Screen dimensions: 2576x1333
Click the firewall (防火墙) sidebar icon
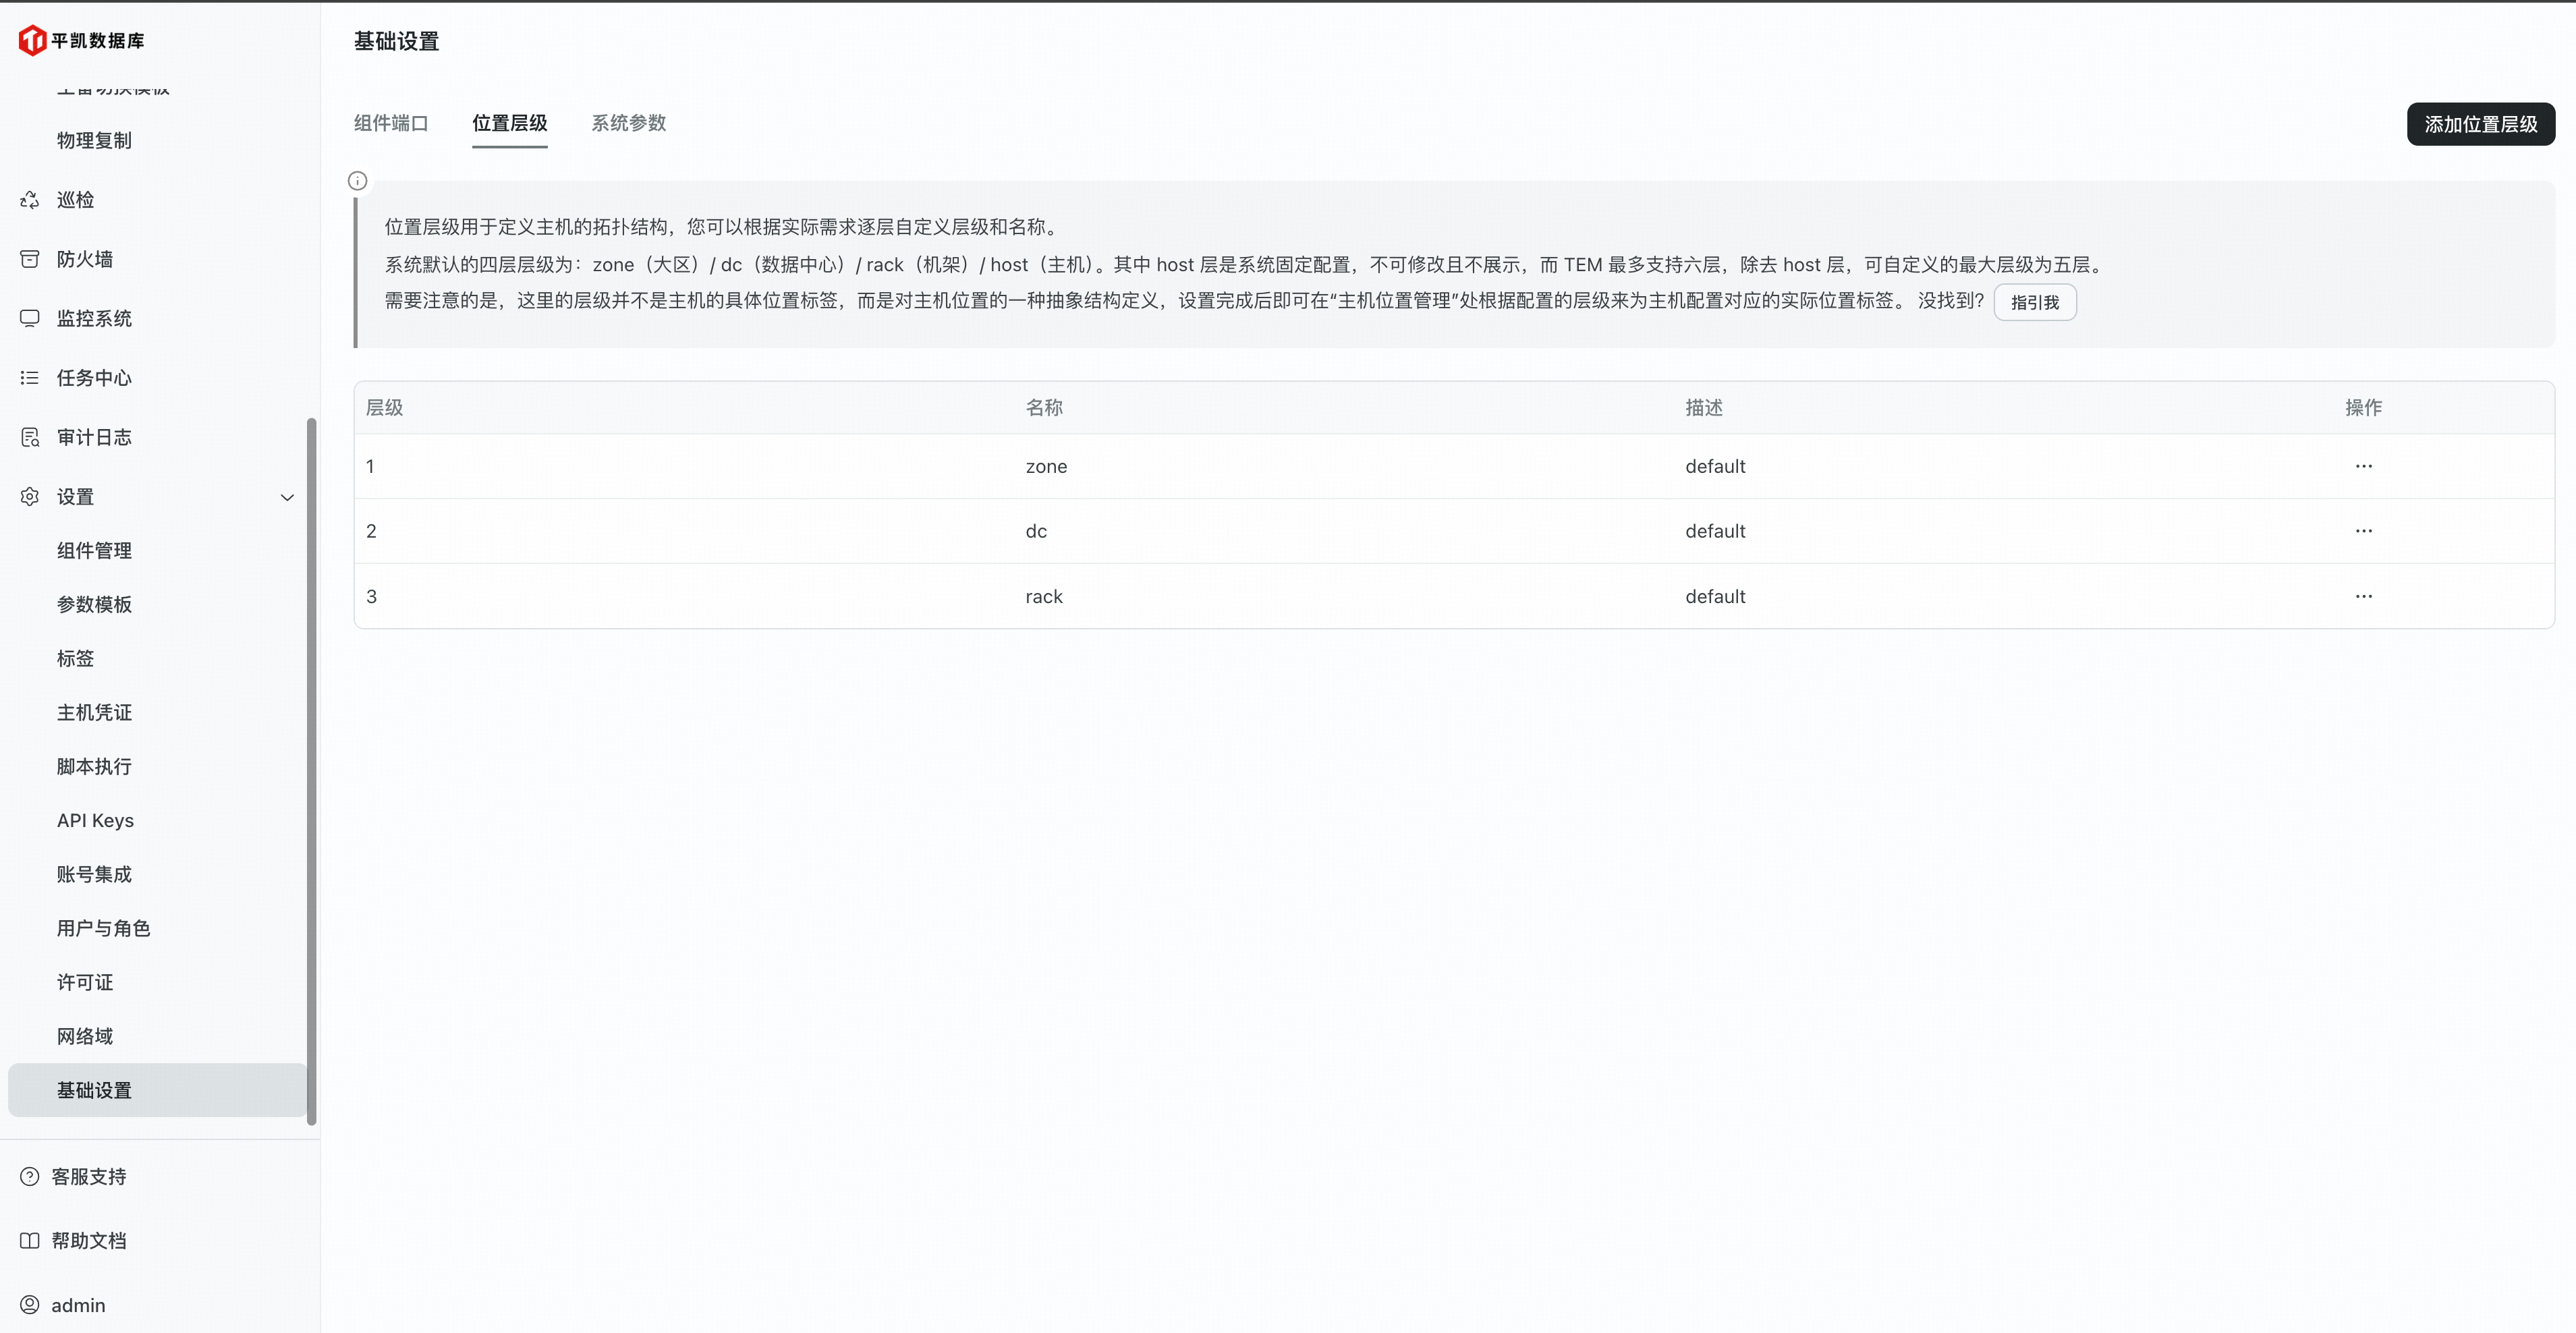30,259
